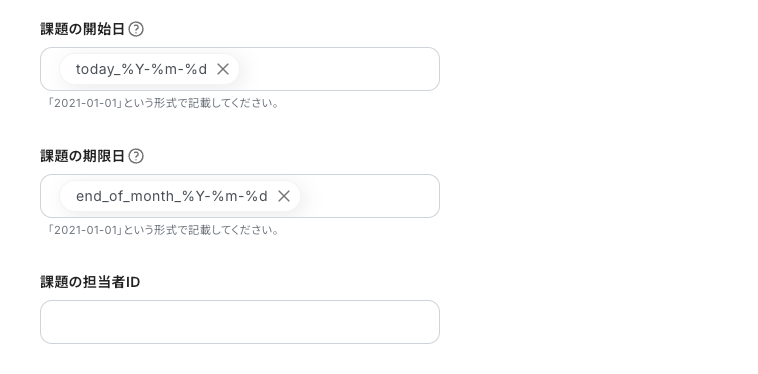Select the today_%Y-%m-%d chip text
The image size is (758, 374).
tap(142, 69)
